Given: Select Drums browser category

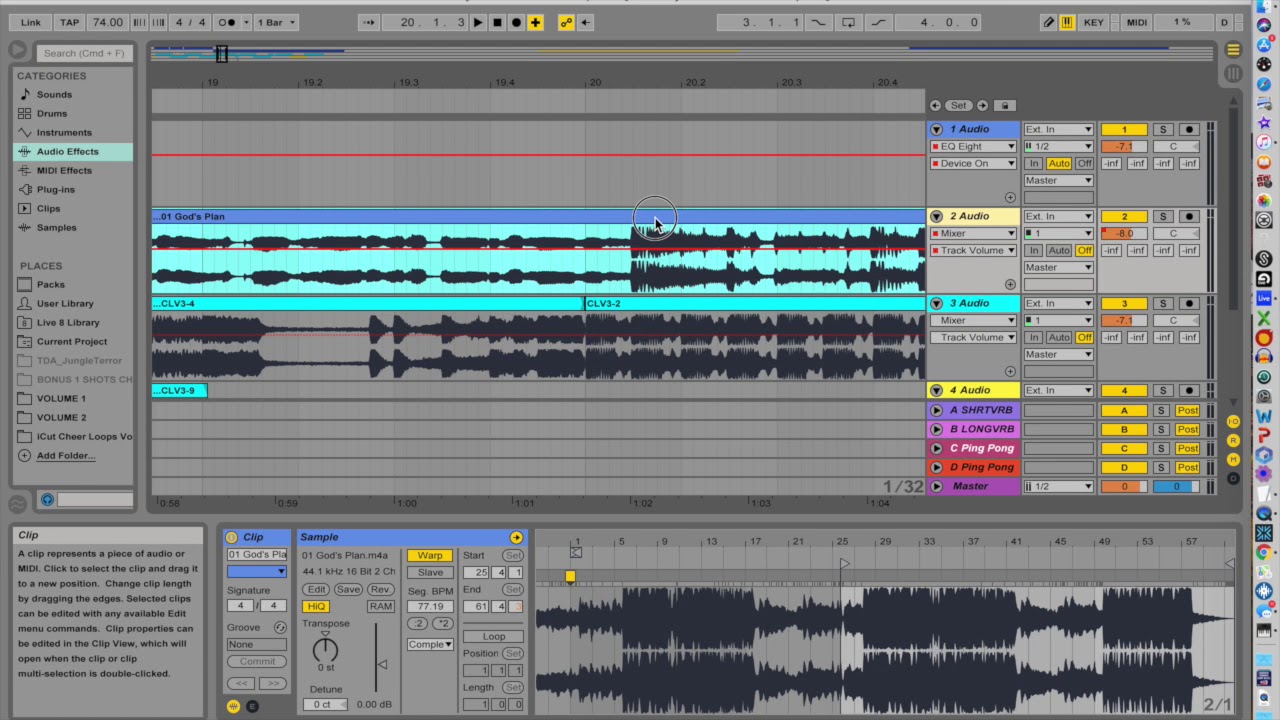Looking at the screenshot, I should click(52, 113).
